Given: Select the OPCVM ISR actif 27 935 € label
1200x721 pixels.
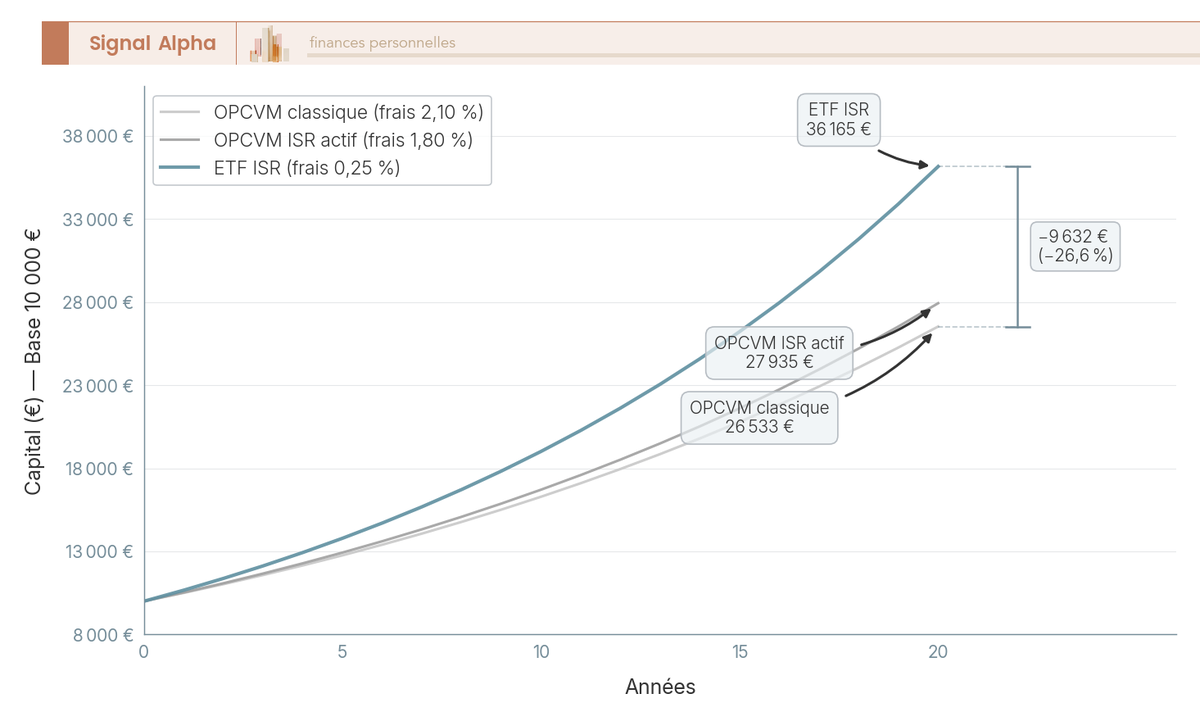Looking at the screenshot, I should pyautogui.click(x=779, y=352).
